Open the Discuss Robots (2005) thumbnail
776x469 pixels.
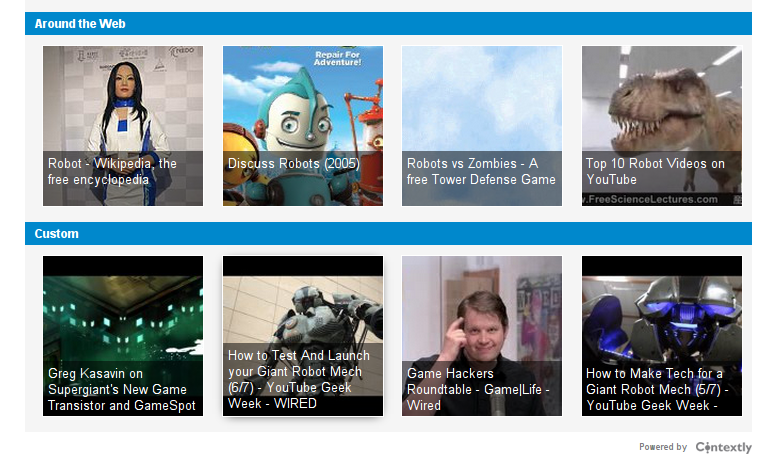(x=303, y=126)
